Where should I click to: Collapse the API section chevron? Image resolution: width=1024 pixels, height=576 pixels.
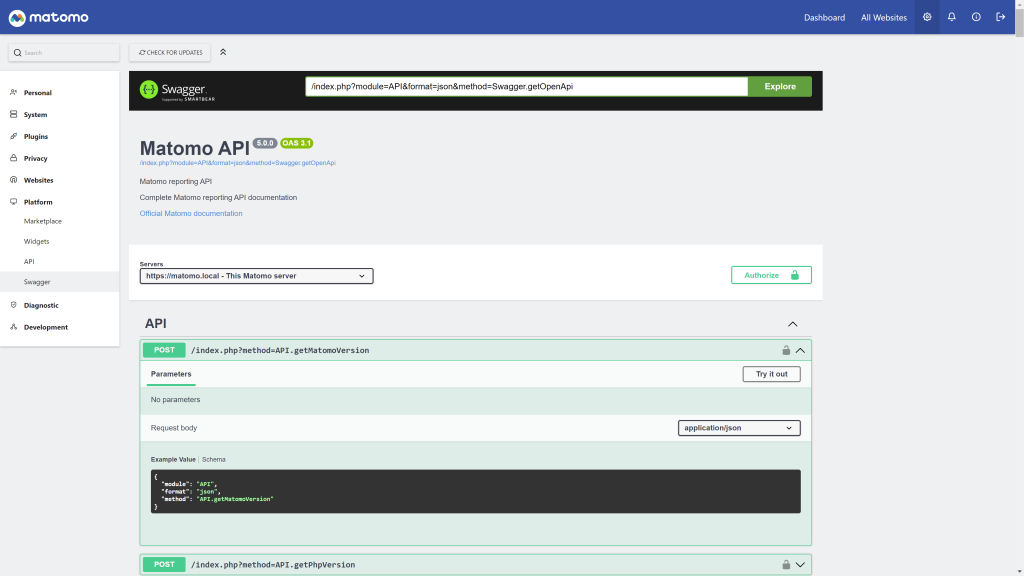pyautogui.click(x=793, y=324)
